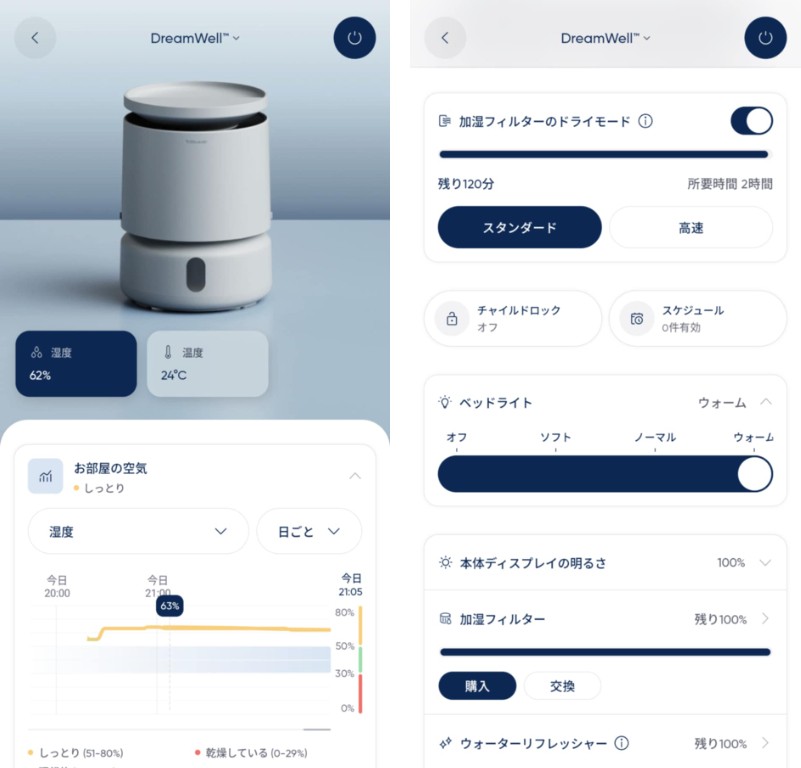
Task: Select 高速 dry mode
Action: point(691,227)
